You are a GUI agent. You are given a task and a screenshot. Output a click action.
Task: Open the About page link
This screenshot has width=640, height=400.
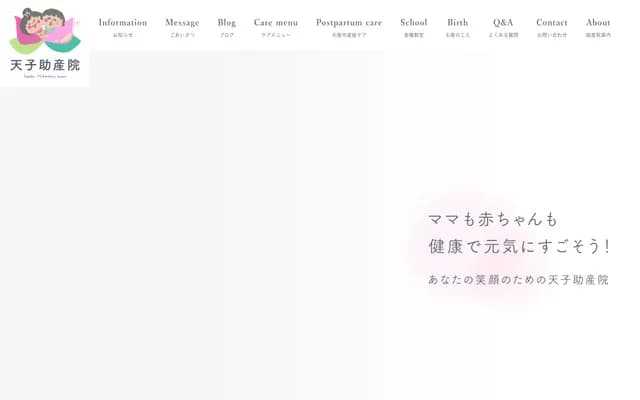pyautogui.click(x=598, y=22)
